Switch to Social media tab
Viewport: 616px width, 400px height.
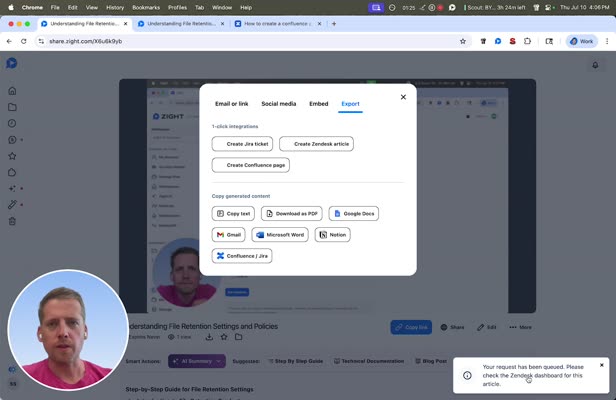[x=279, y=104]
